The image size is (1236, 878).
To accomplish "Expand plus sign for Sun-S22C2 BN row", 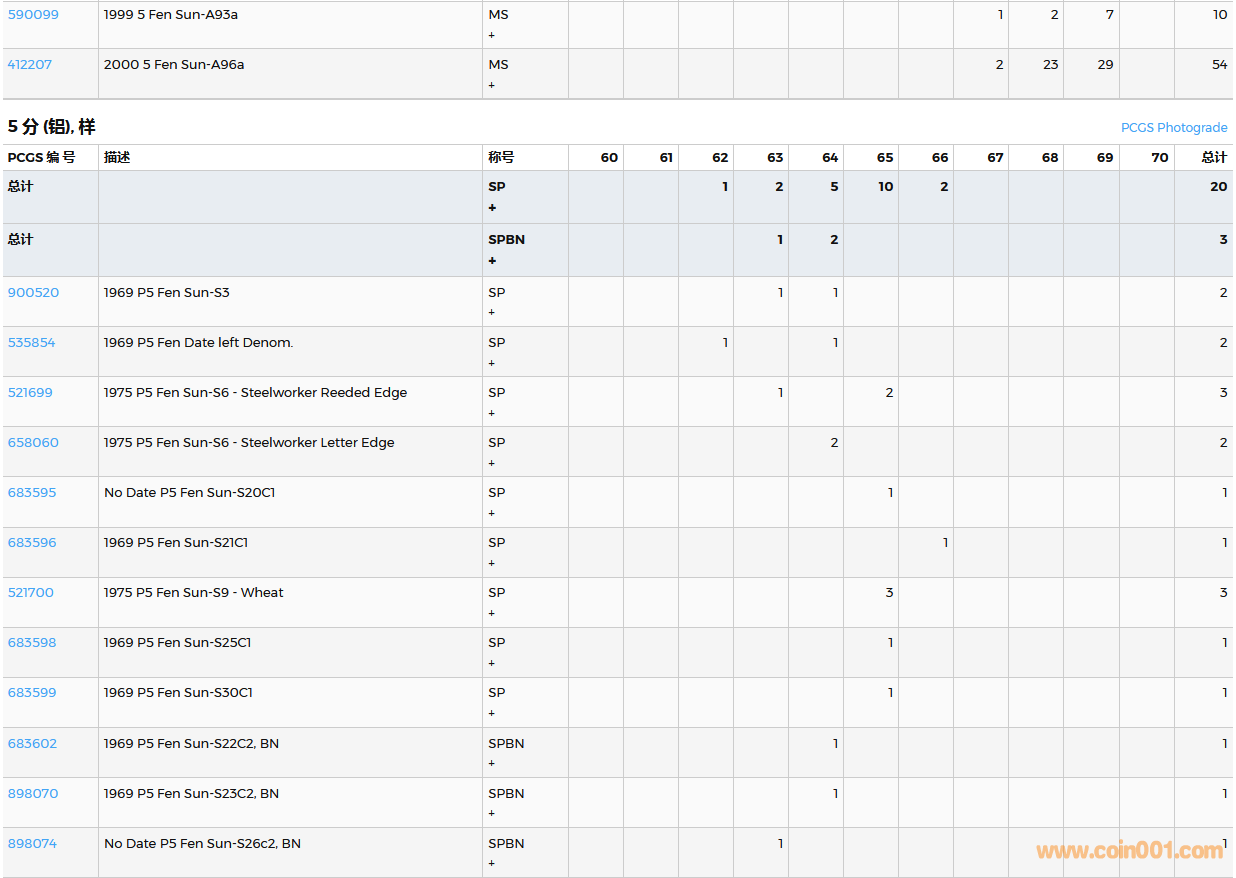I will pos(491,764).
